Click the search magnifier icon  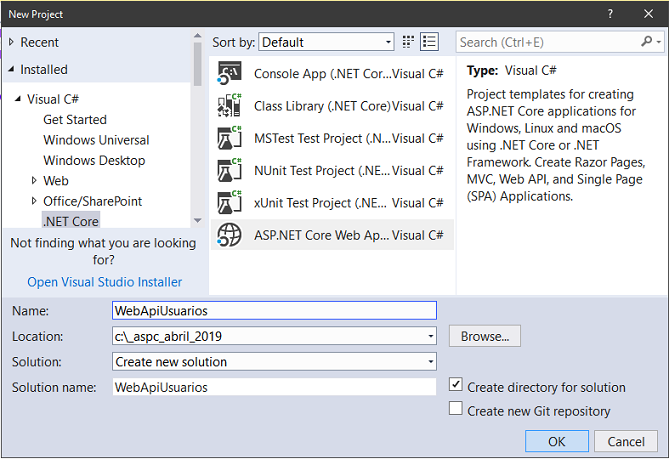(646, 41)
